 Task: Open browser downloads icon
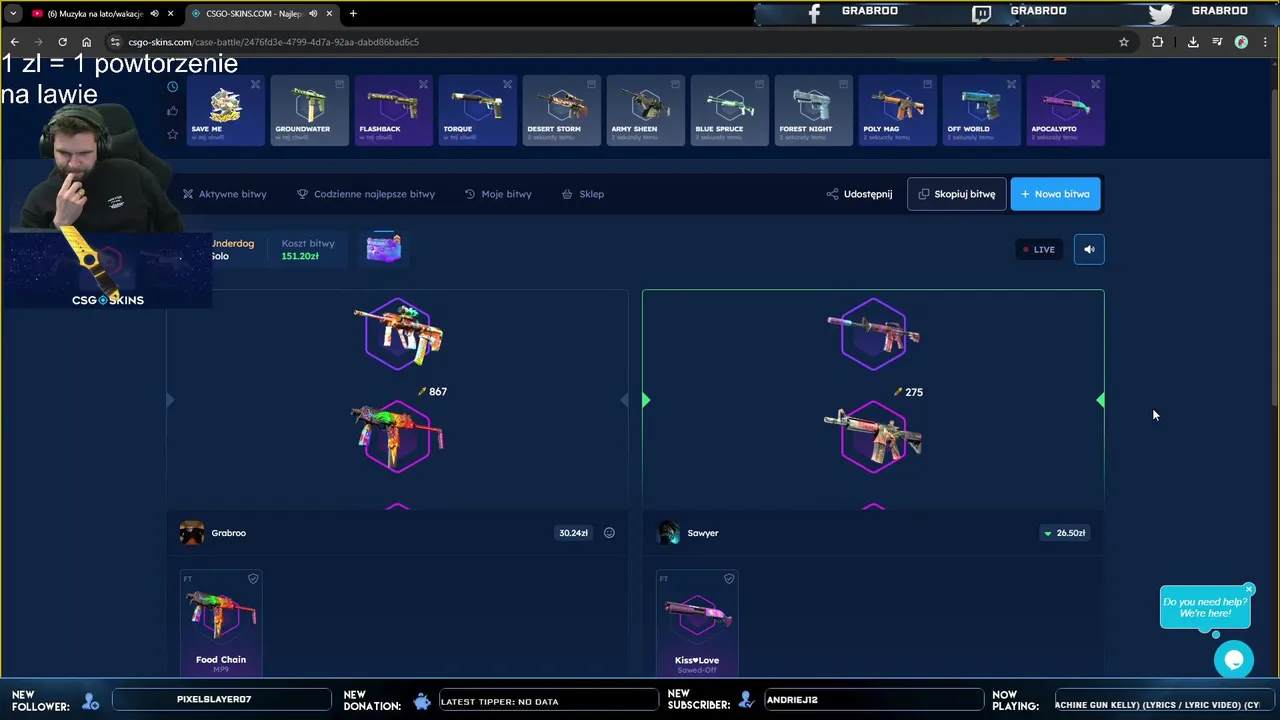(x=1193, y=42)
